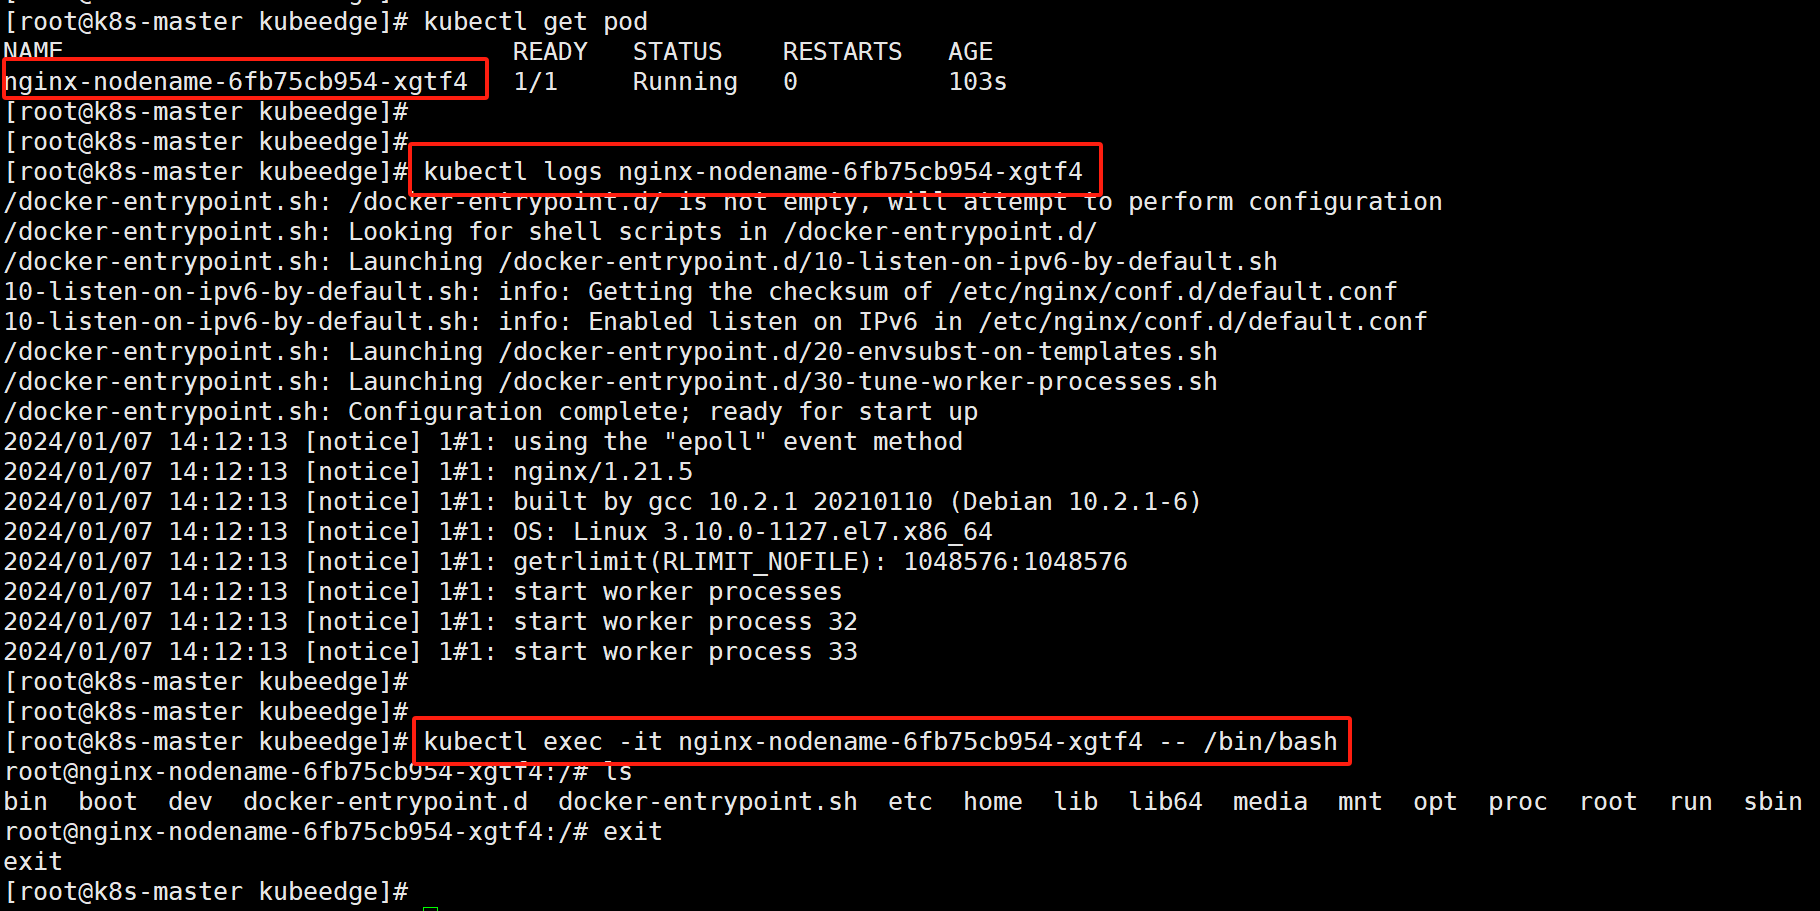Viewport: 1820px width, 911px height.
Task: Click the last empty prompt line at bottom
Action: pos(206,891)
